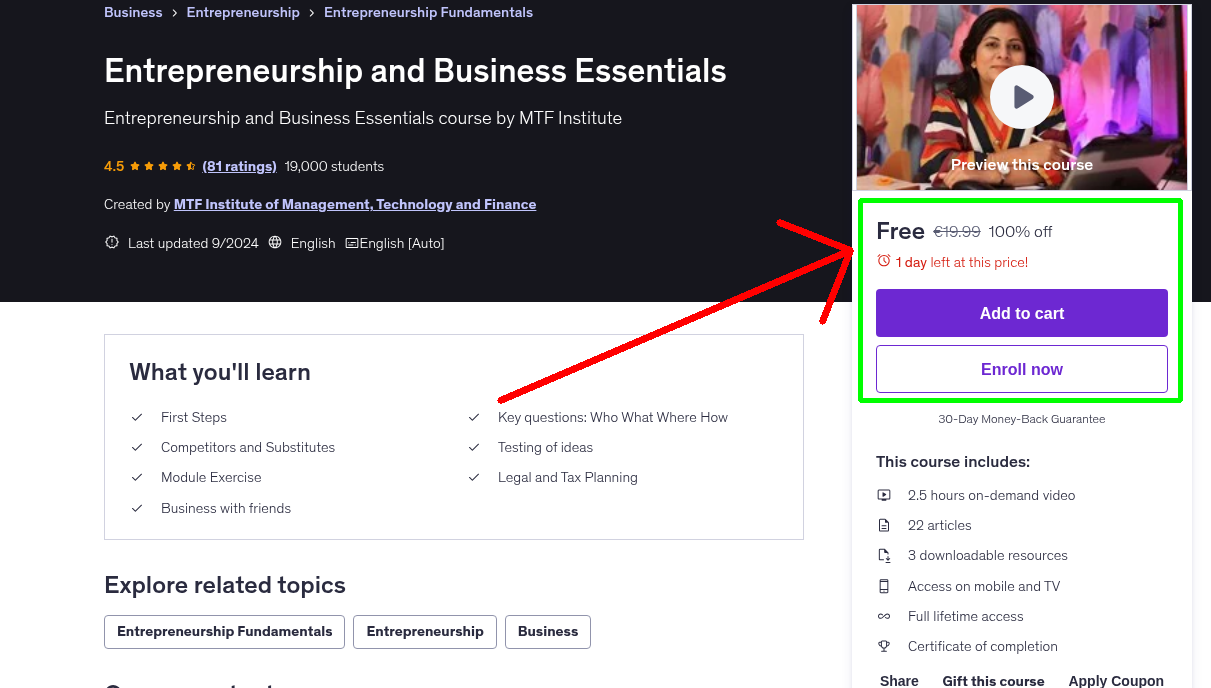Screen dimensions: 1211x688
Task: Click the alarm clock icon beside 1 day left
Action: tap(884, 261)
